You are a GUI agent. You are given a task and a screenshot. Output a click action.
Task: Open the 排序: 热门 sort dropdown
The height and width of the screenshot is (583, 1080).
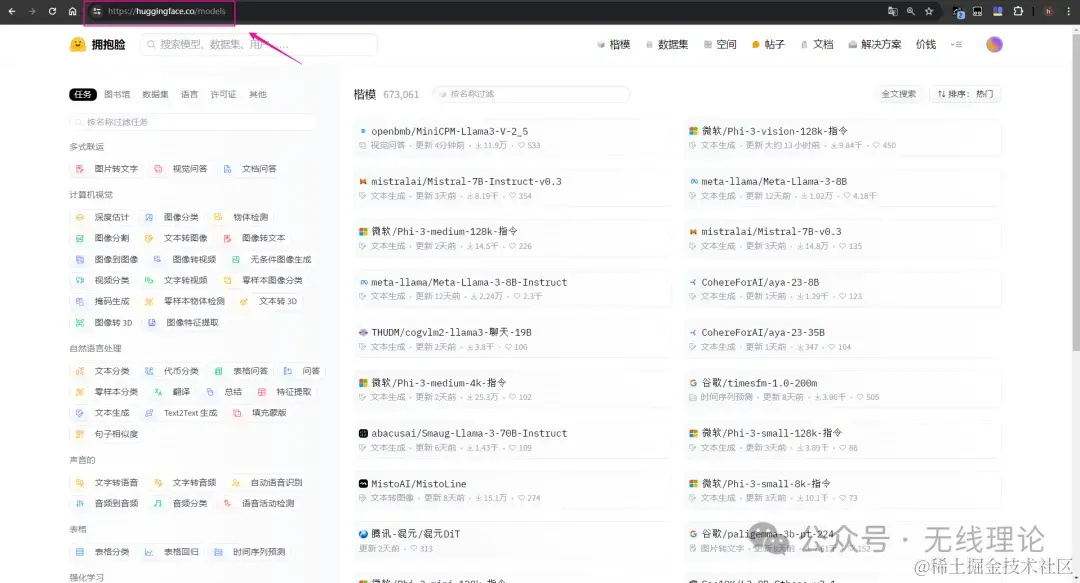click(965, 94)
